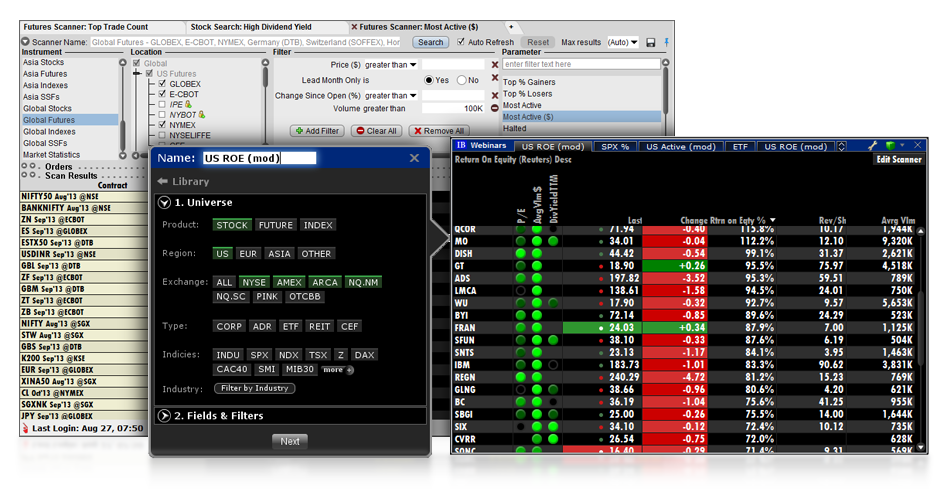Click the Name field containing US ROE (mod)

259,158
